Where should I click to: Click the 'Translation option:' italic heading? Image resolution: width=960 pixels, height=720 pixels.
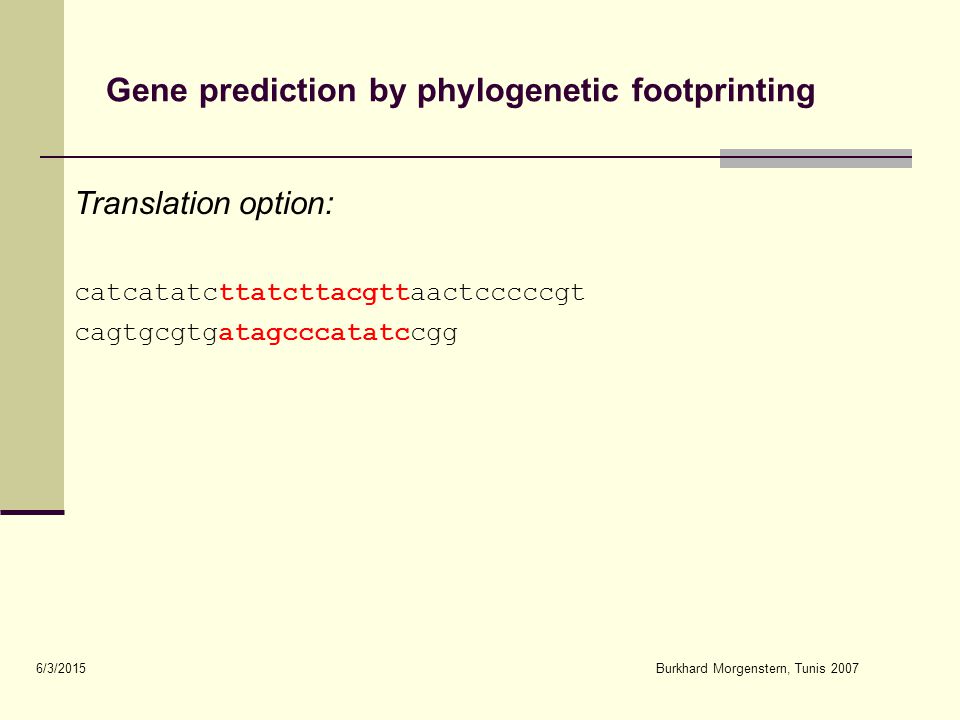point(204,204)
